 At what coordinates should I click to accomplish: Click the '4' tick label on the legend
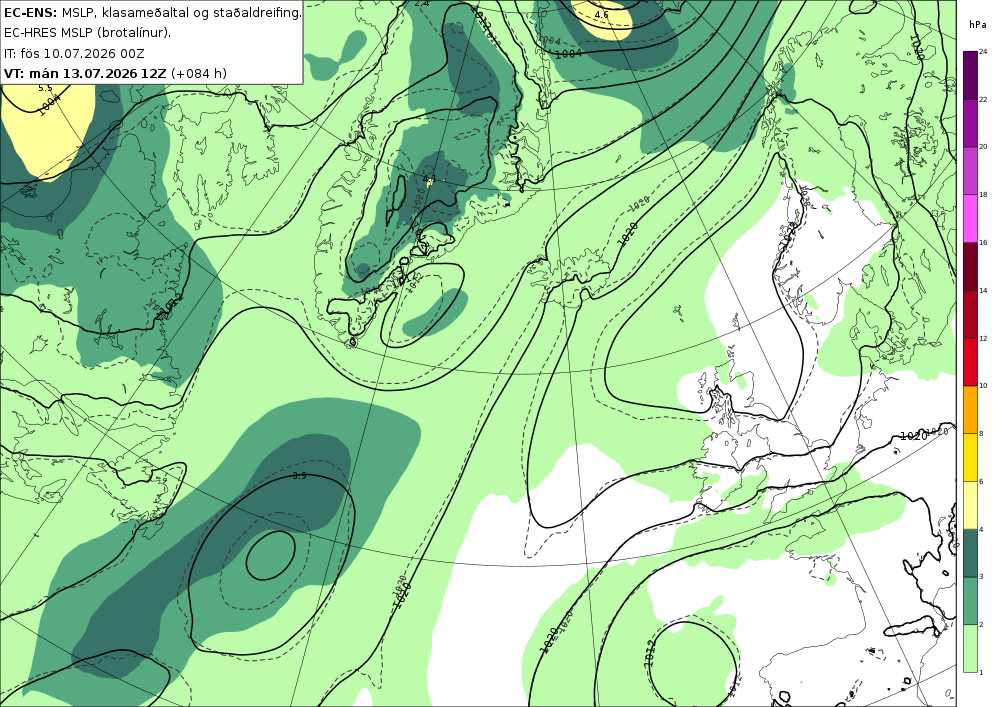pyautogui.click(x=981, y=529)
